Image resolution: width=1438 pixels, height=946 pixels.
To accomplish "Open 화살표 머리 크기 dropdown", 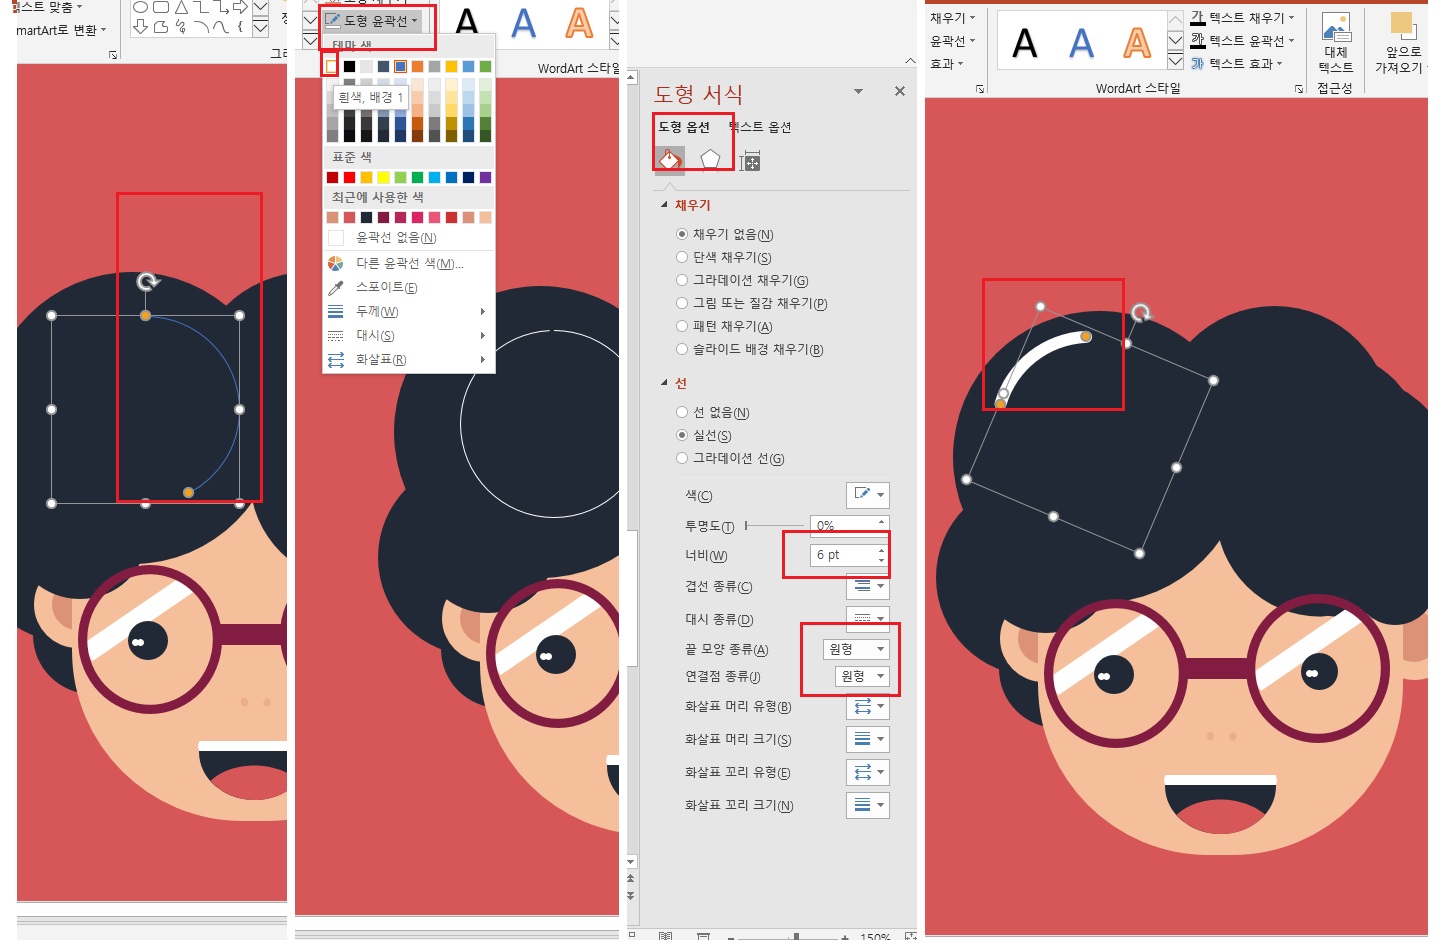I will [867, 739].
